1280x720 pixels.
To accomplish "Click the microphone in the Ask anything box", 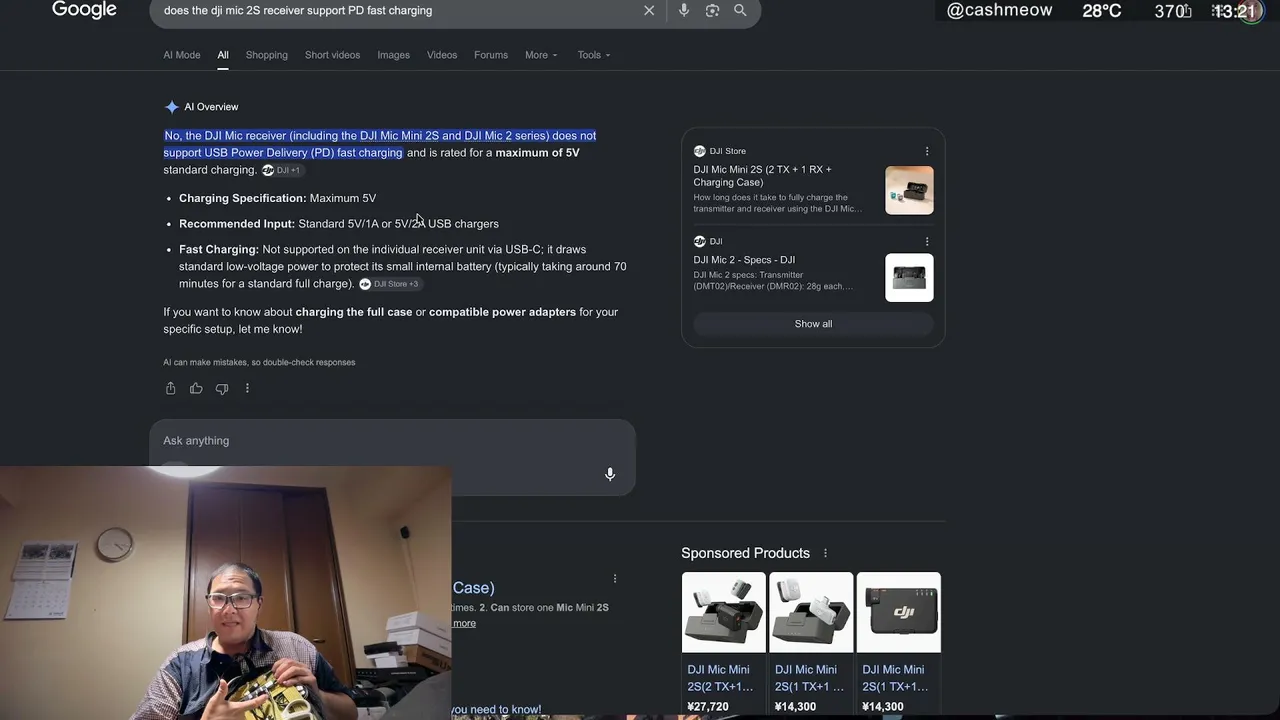I will tap(610, 474).
